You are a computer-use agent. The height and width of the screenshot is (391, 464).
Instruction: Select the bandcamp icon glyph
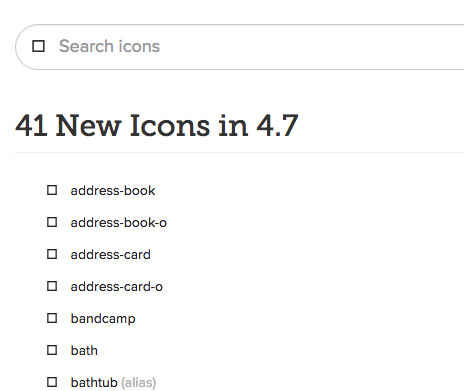52,318
